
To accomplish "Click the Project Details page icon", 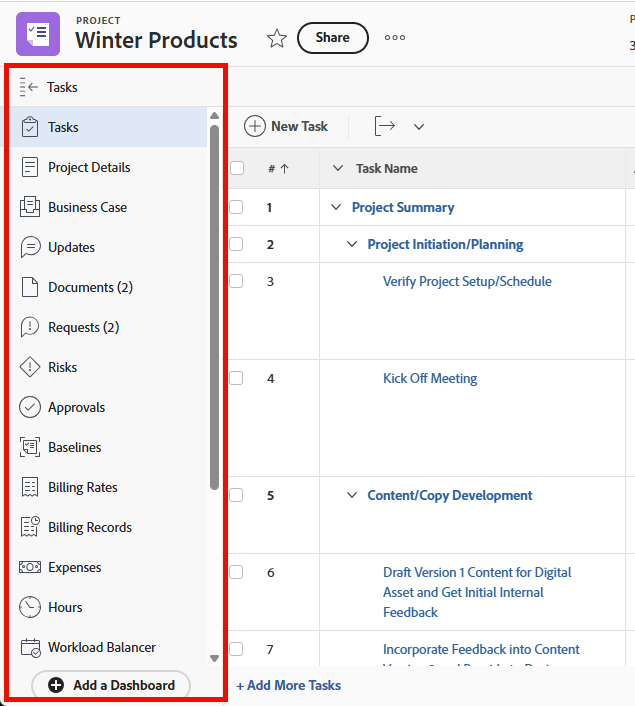I will pos(30,167).
